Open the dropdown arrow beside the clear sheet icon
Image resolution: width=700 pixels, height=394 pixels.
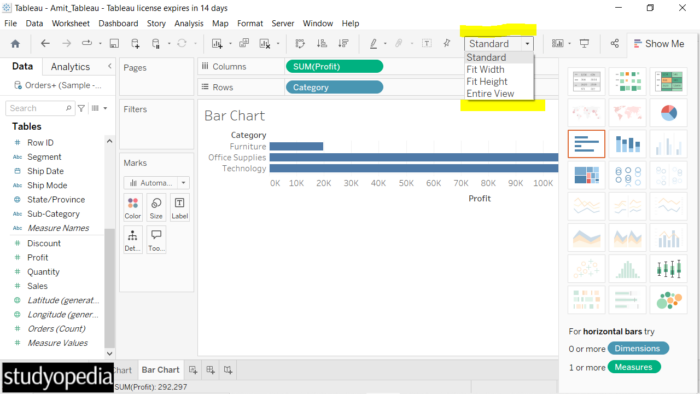coord(278,44)
